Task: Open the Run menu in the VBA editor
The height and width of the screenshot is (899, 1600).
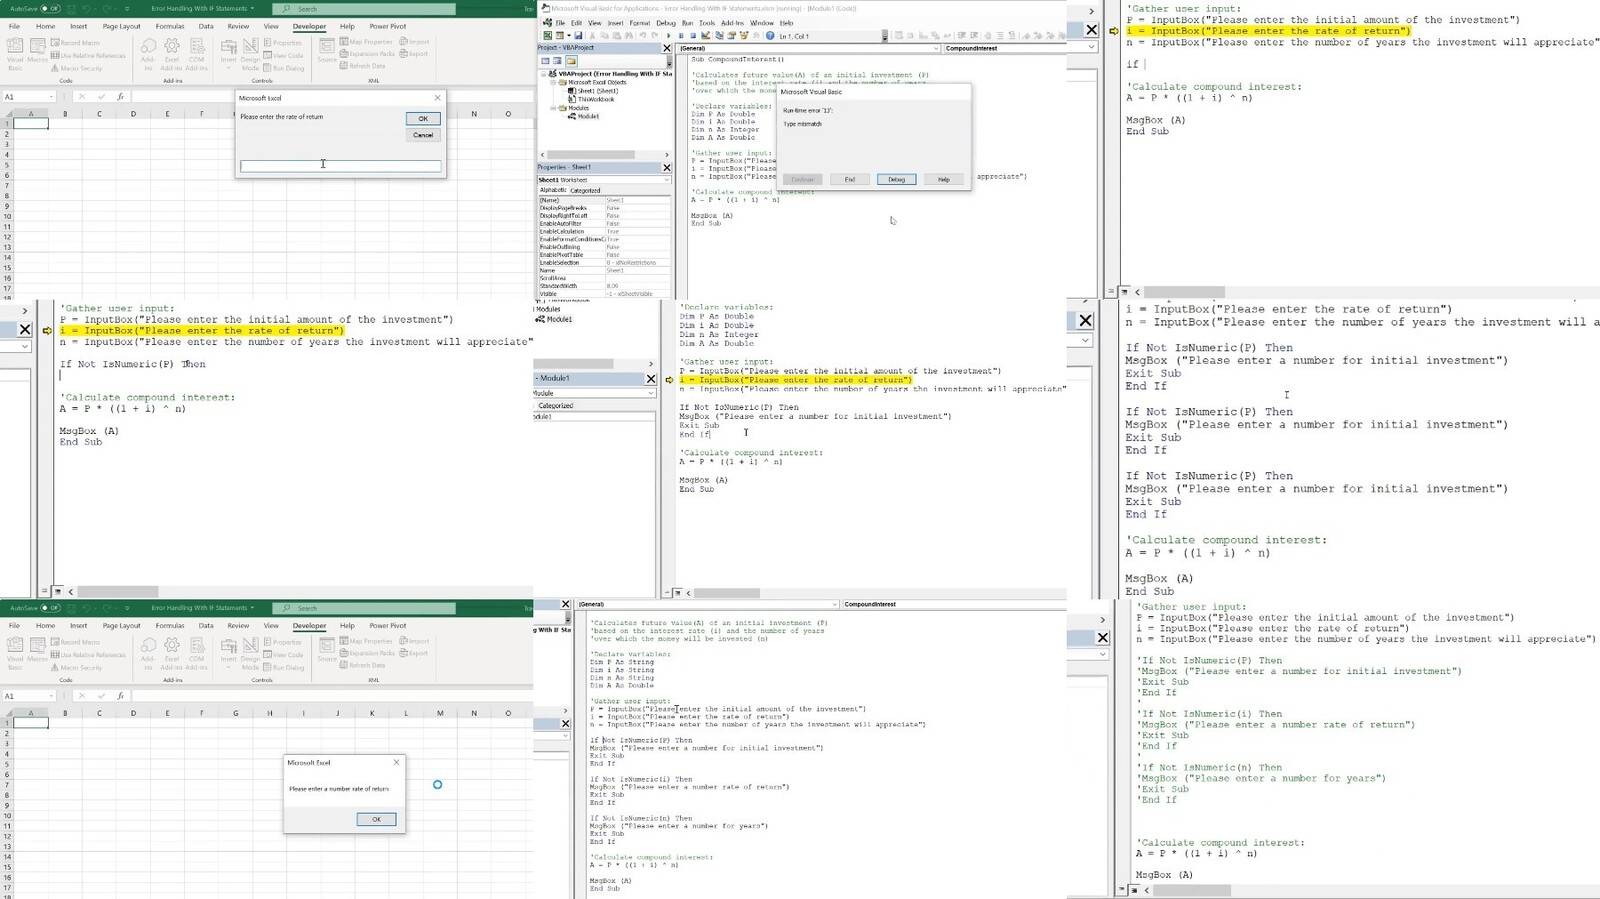Action: click(x=687, y=22)
